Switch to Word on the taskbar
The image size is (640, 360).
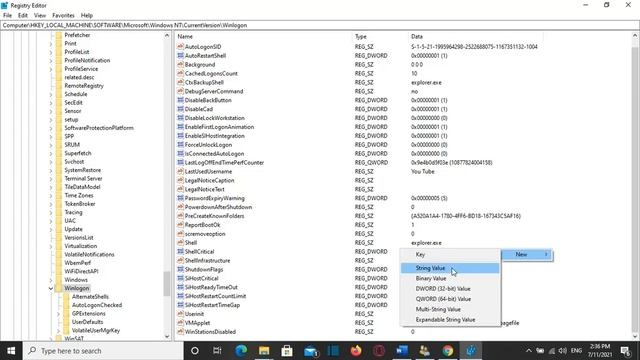click(x=402, y=351)
